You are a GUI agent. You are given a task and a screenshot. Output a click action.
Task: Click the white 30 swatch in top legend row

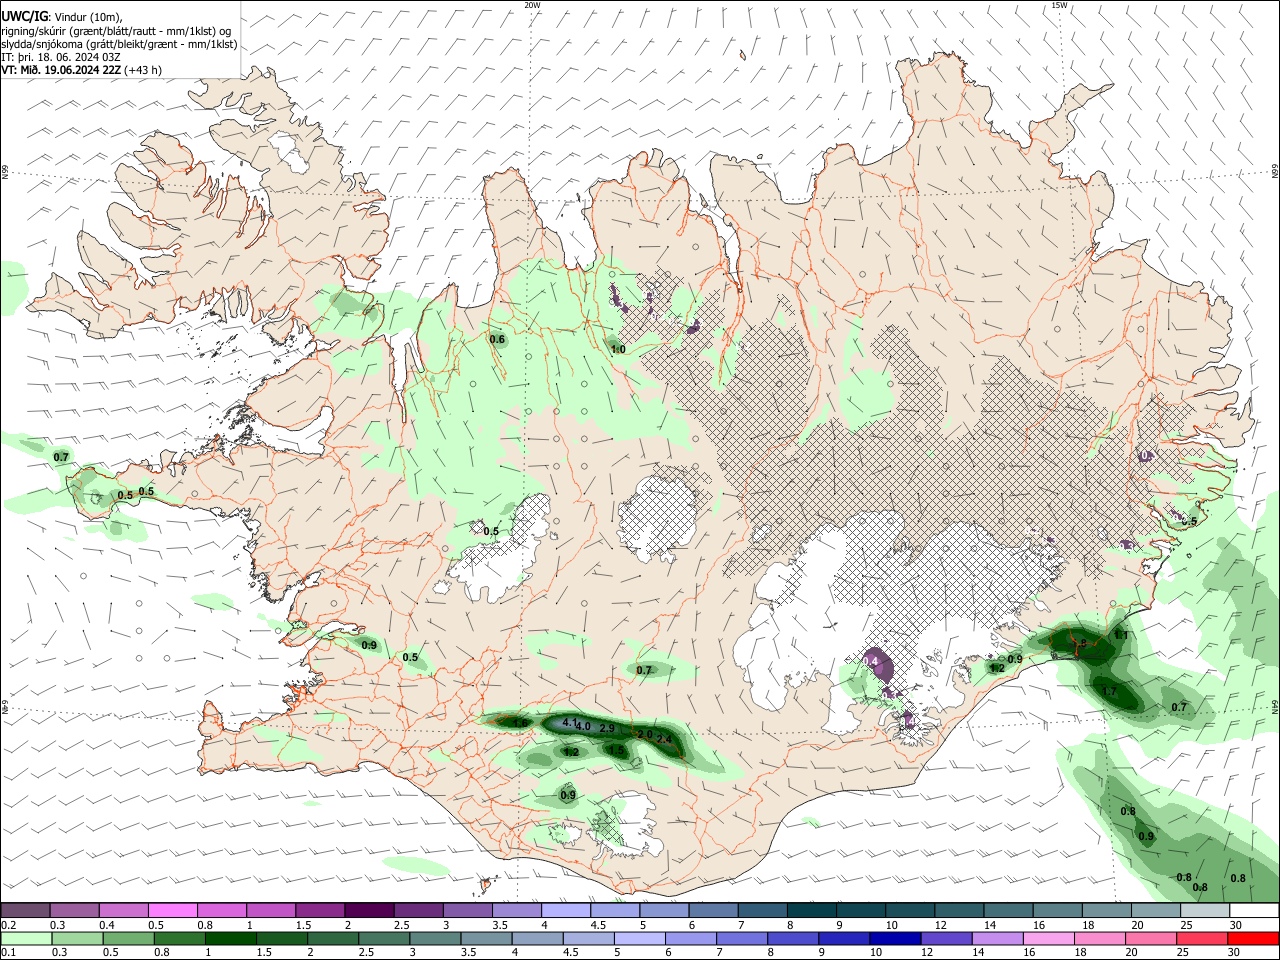[1253, 911]
